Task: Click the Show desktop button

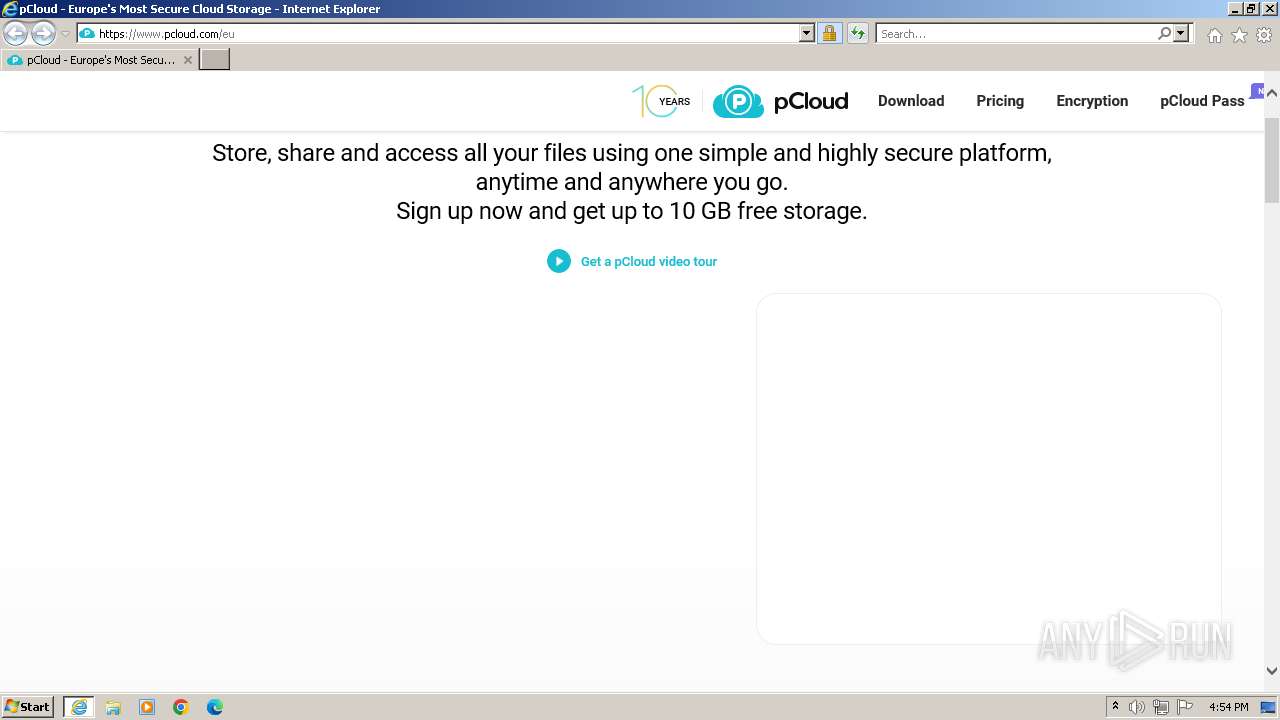Action: click(1269, 707)
